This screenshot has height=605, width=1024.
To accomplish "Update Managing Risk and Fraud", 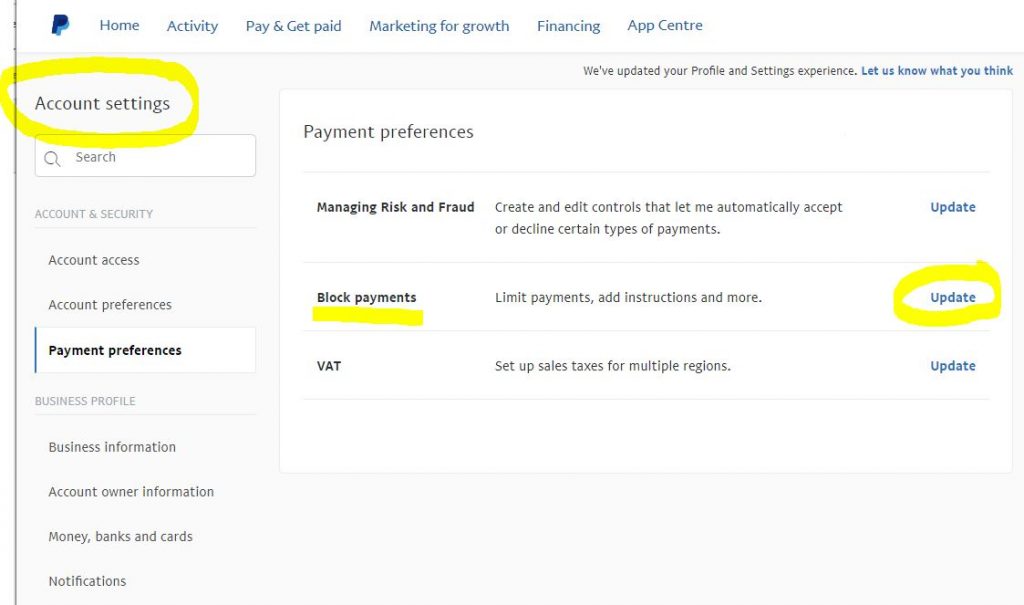I will (952, 207).
